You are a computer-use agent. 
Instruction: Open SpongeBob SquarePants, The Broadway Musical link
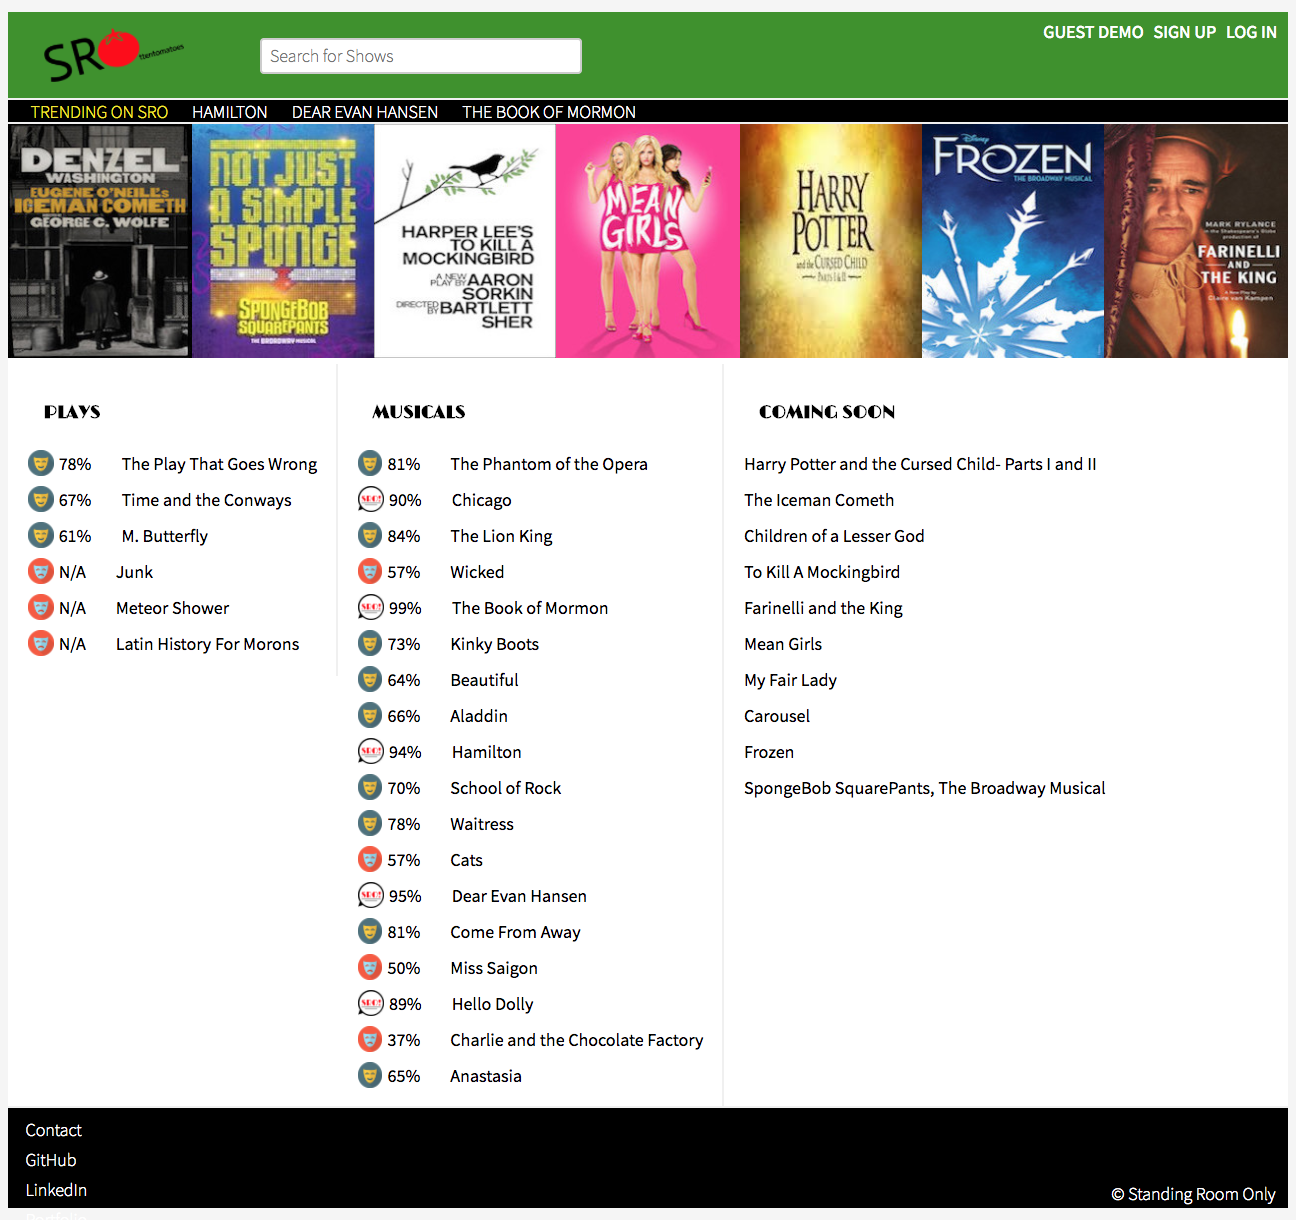(x=924, y=788)
